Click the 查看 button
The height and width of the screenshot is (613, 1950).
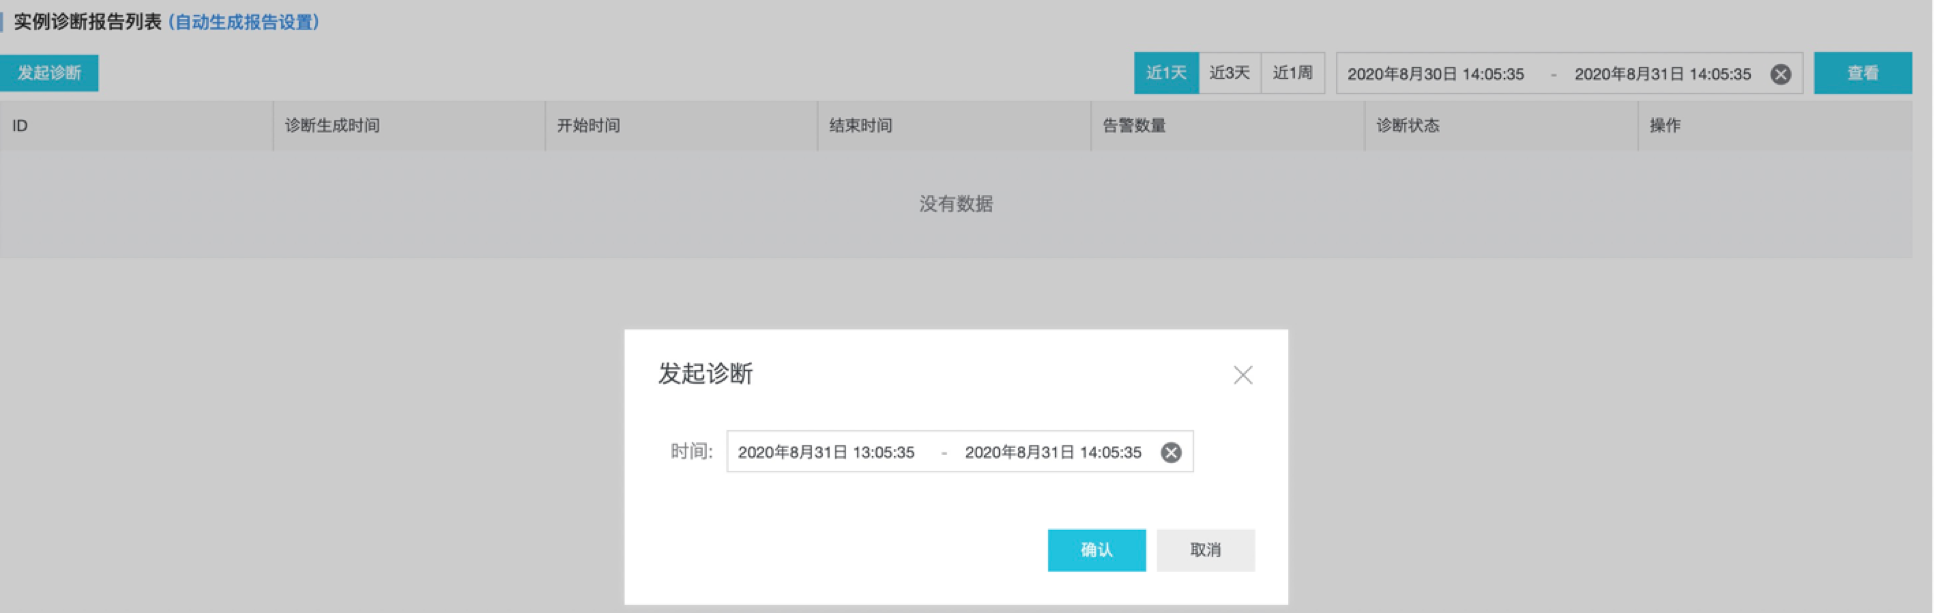click(1862, 73)
